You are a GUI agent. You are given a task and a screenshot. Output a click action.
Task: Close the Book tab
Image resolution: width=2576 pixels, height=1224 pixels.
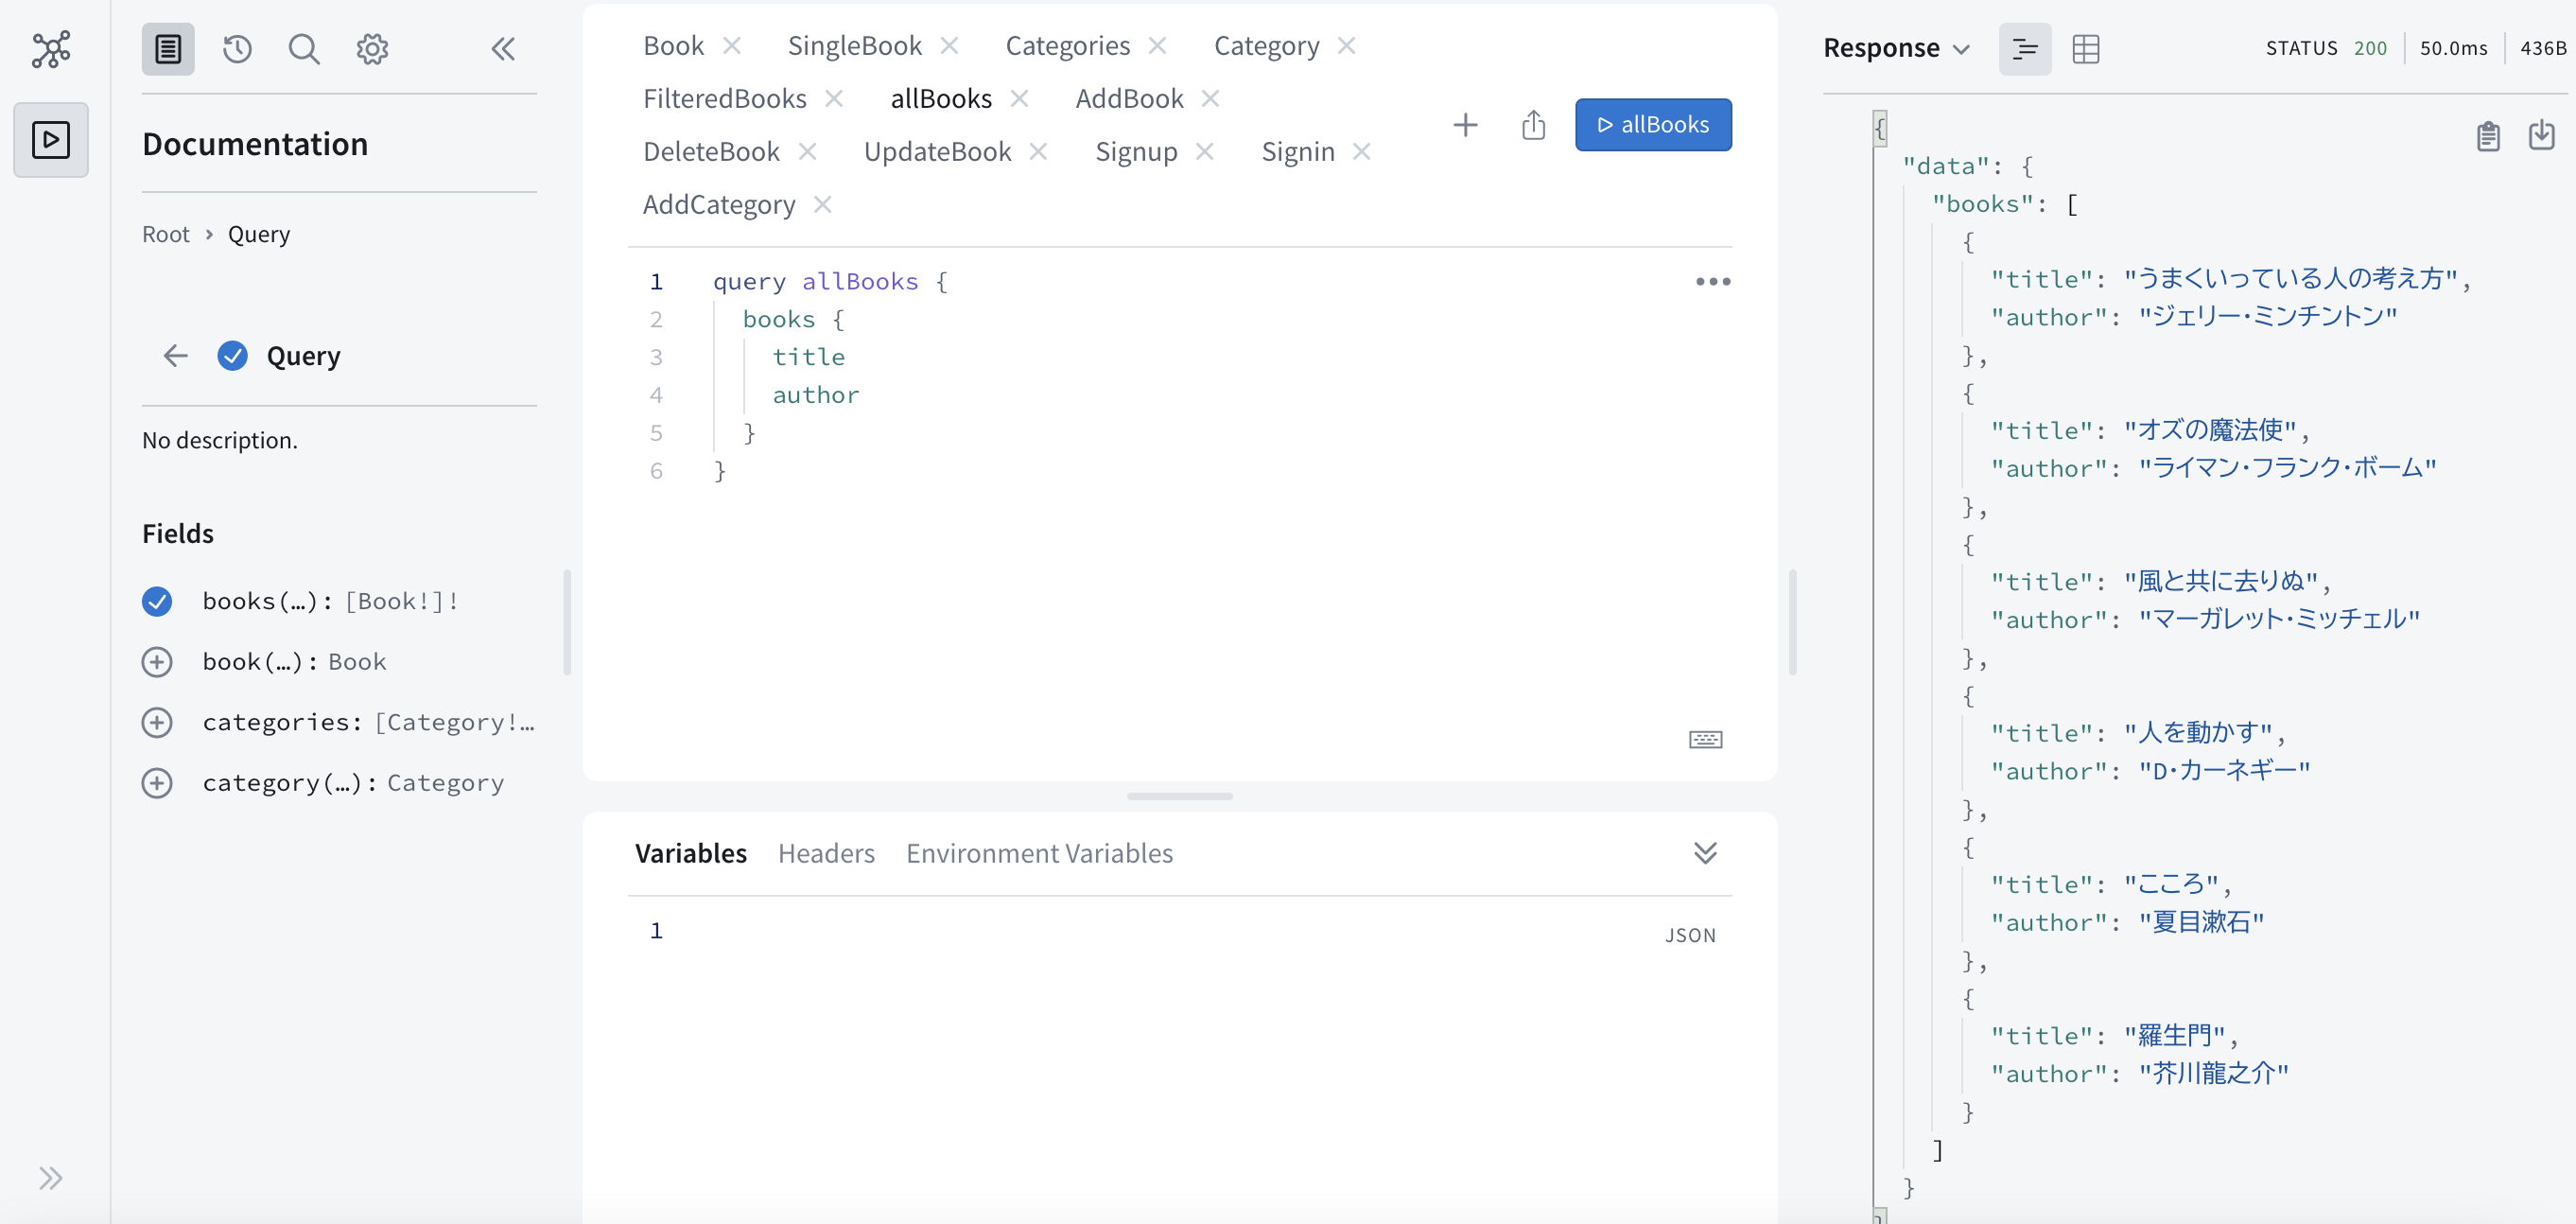coord(732,45)
